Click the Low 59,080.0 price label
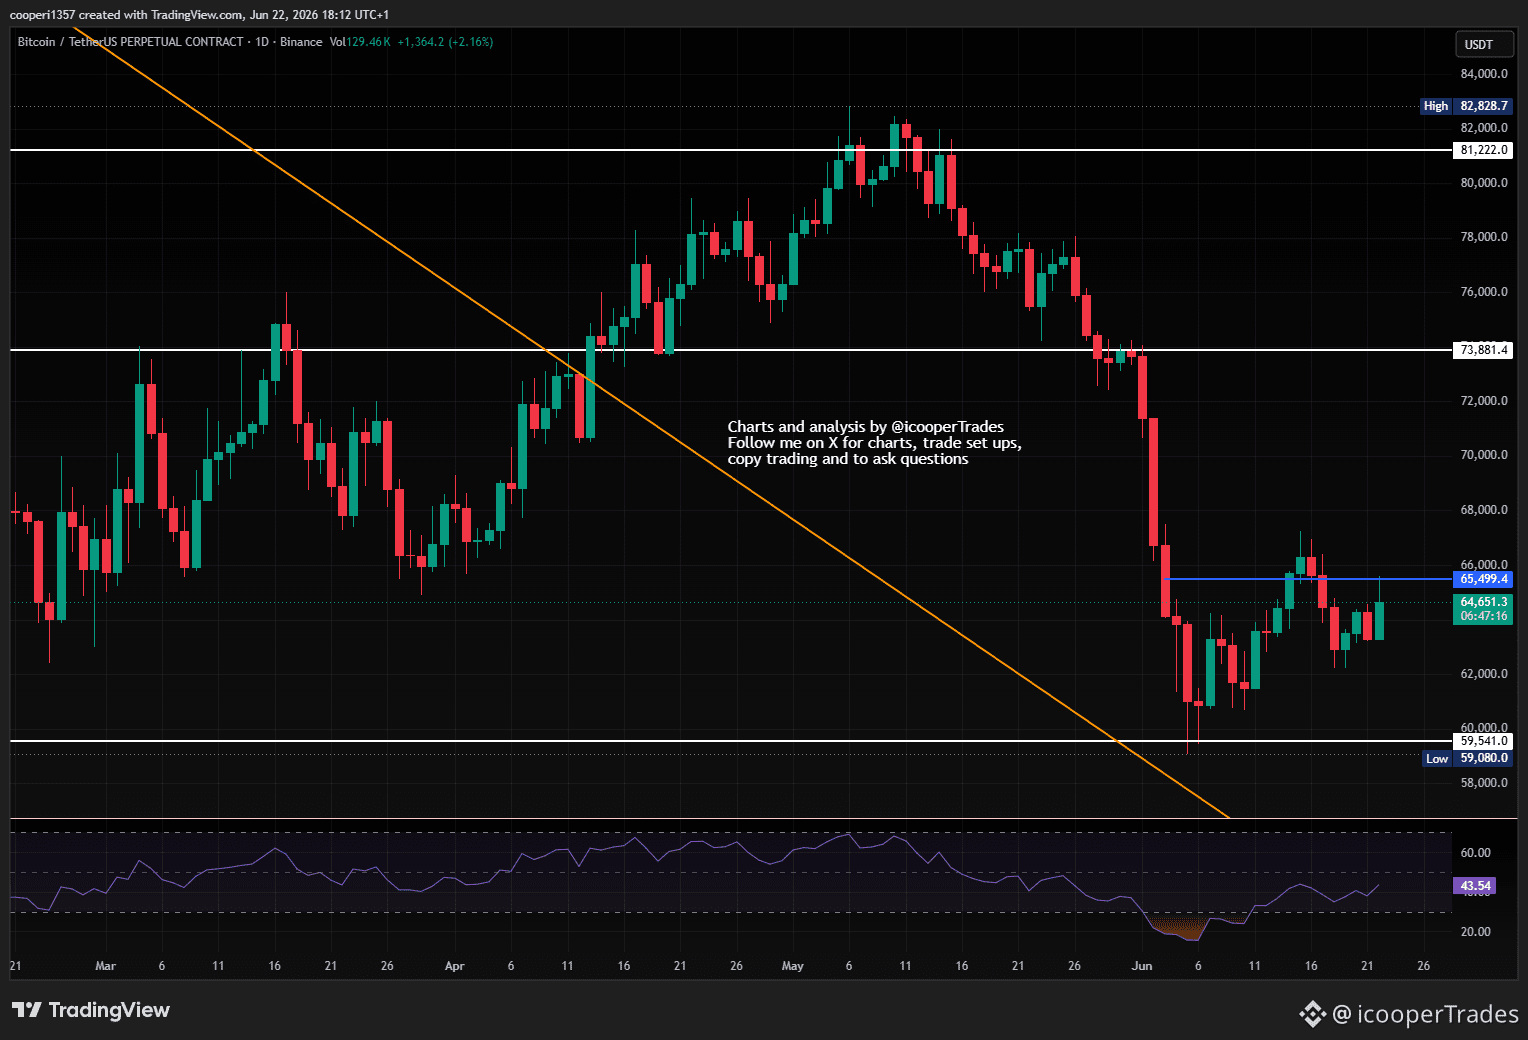This screenshot has height=1040, width=1528. click(1467, 758)
